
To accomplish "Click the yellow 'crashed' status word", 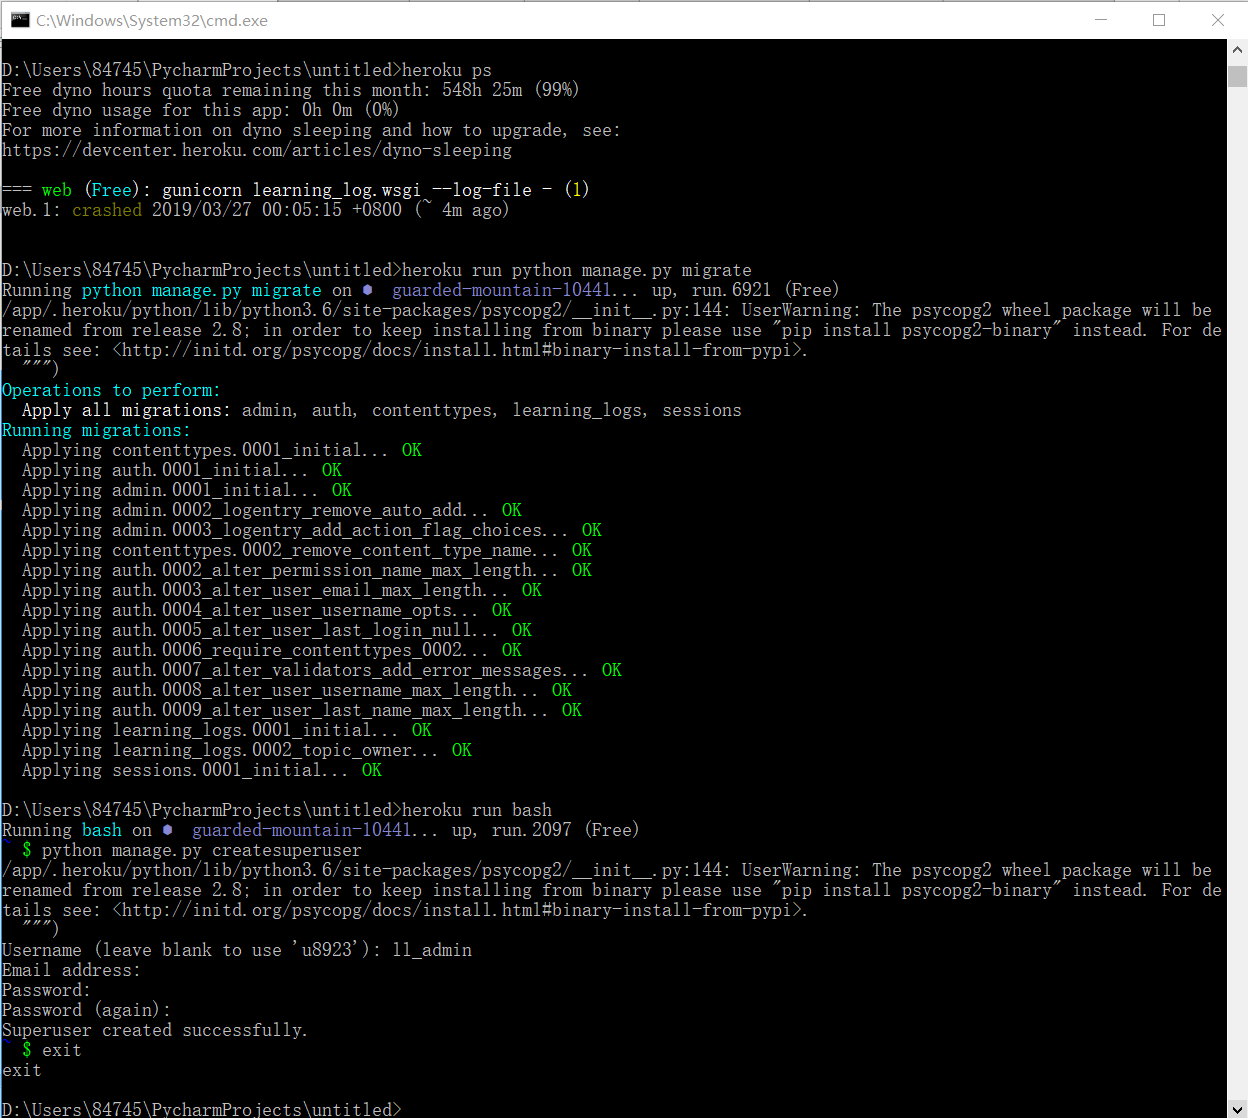I will 107,210.
